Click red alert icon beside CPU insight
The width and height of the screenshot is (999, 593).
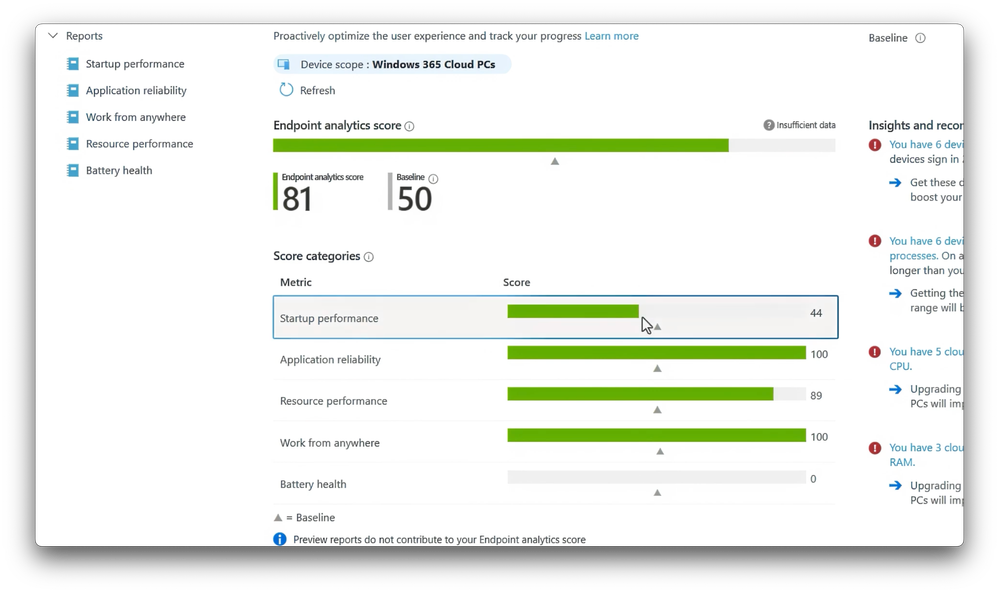[x=875, y=352]
